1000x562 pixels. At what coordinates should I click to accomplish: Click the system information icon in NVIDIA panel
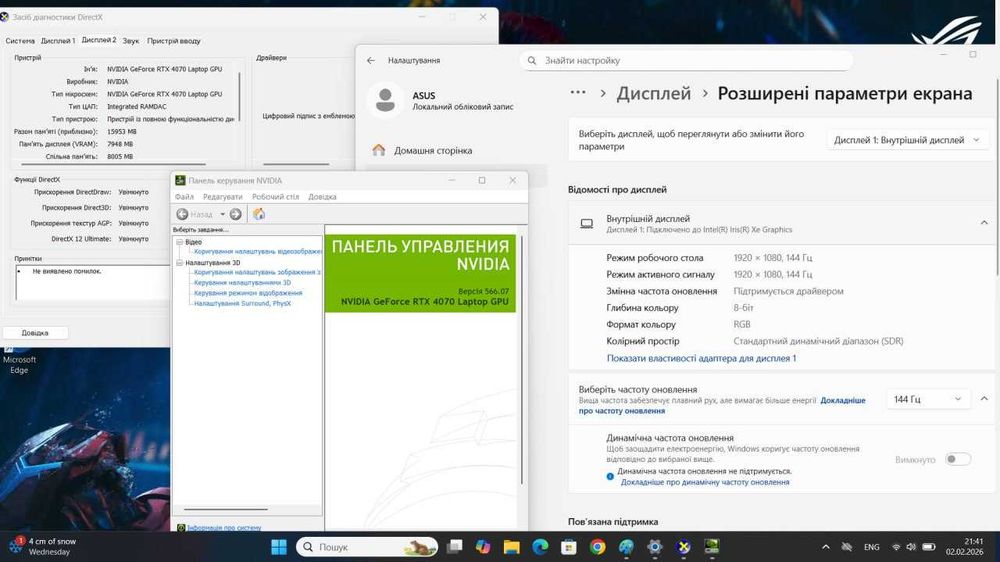[x=180, y=528]
